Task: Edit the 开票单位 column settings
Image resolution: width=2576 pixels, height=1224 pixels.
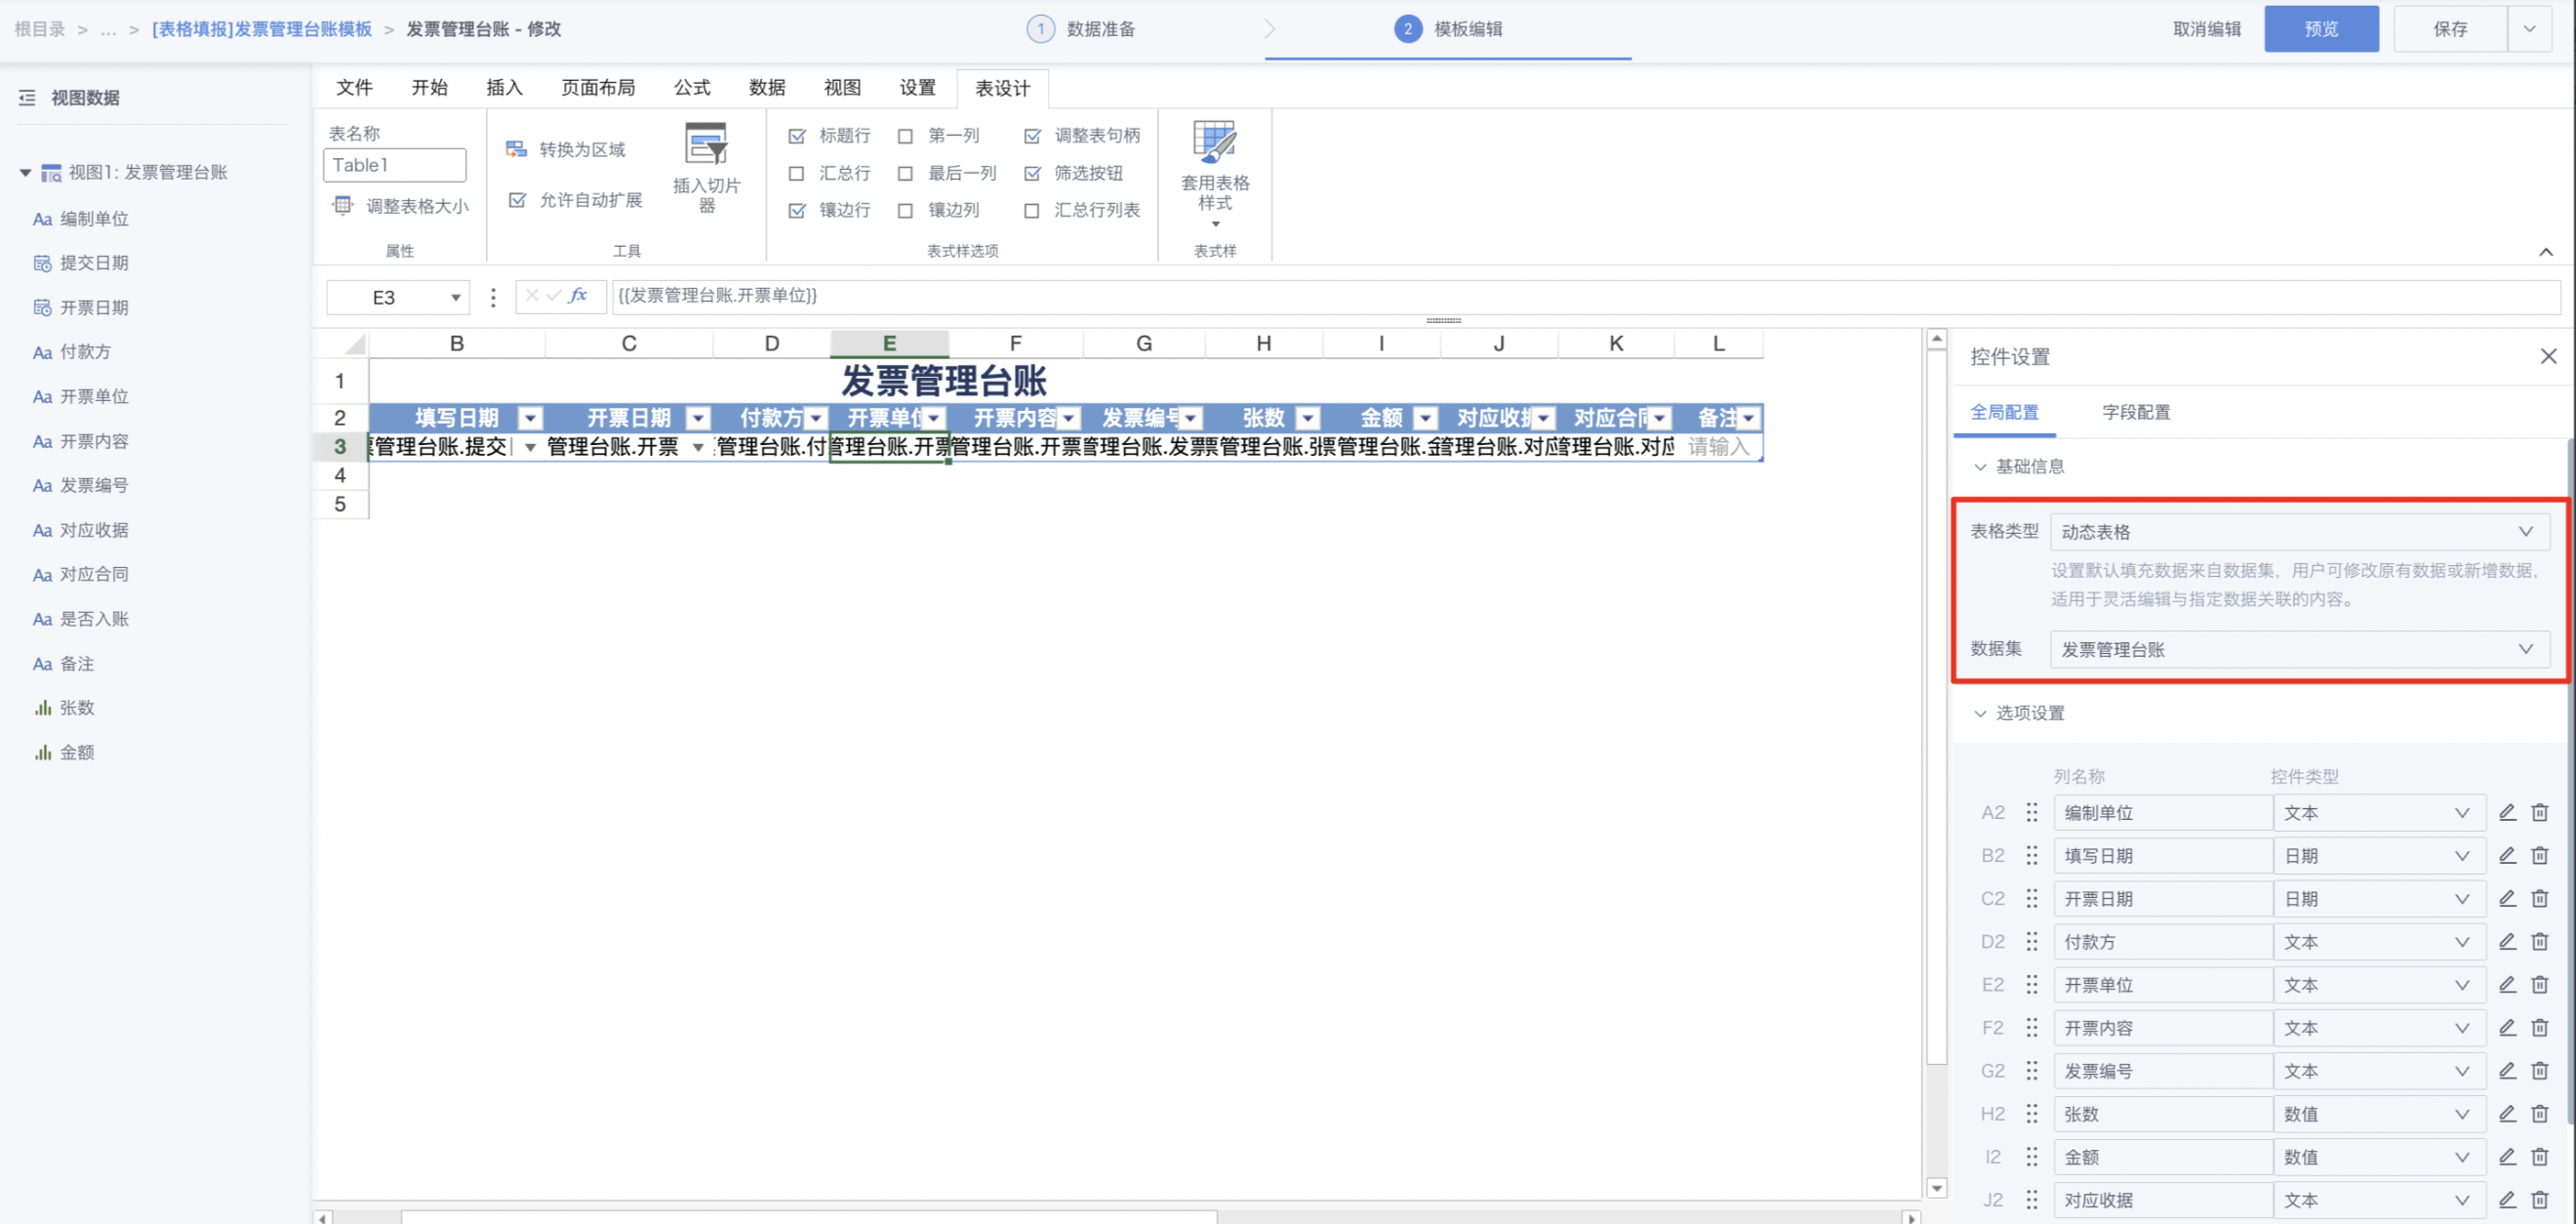Action: [x=2507, y=984]
